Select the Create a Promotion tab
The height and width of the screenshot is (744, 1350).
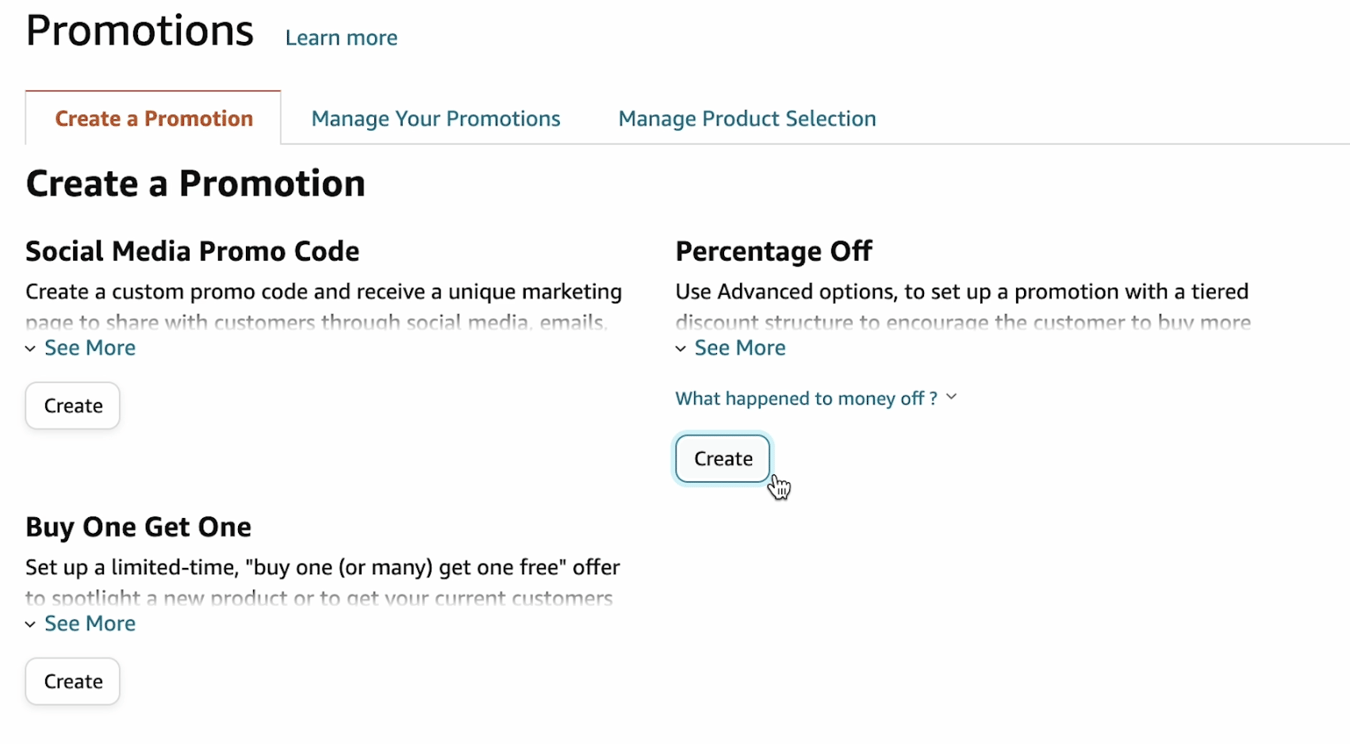(152, 118)
